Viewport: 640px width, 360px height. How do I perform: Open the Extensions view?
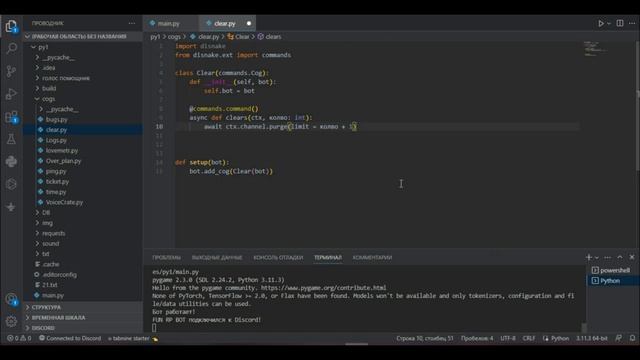[x=11, y=117]
